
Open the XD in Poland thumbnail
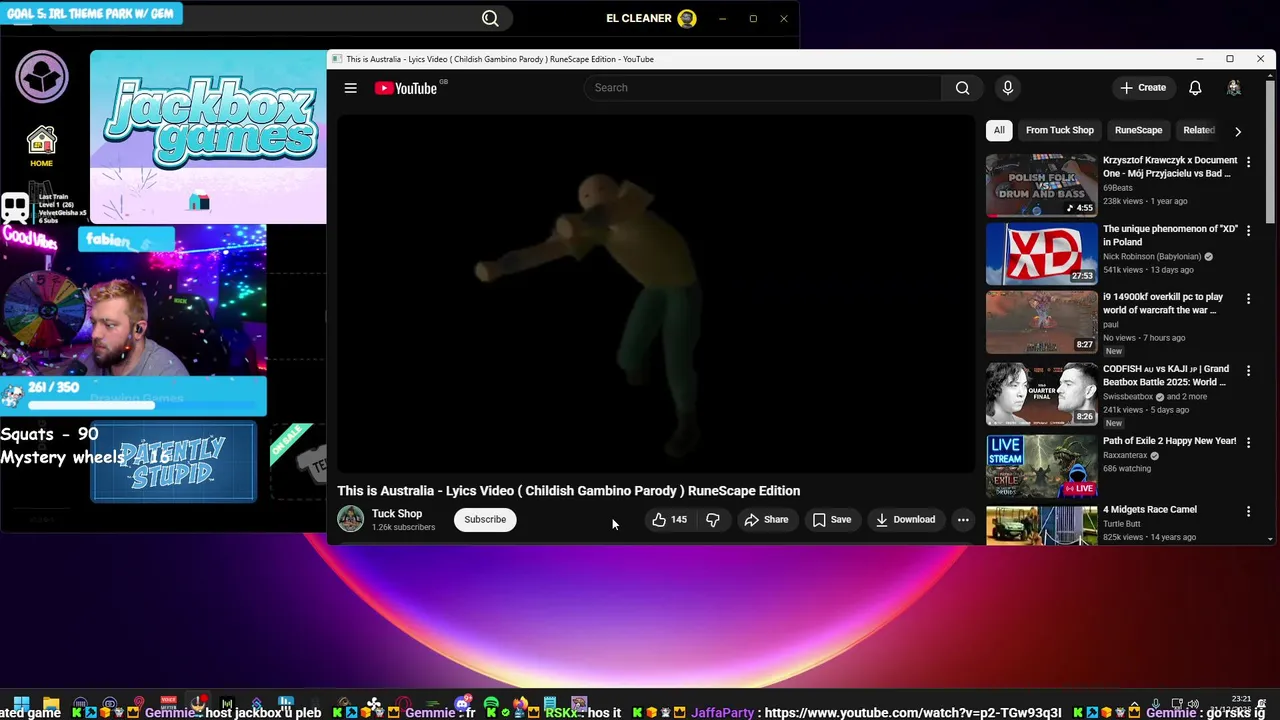(x=1041, y=254)
